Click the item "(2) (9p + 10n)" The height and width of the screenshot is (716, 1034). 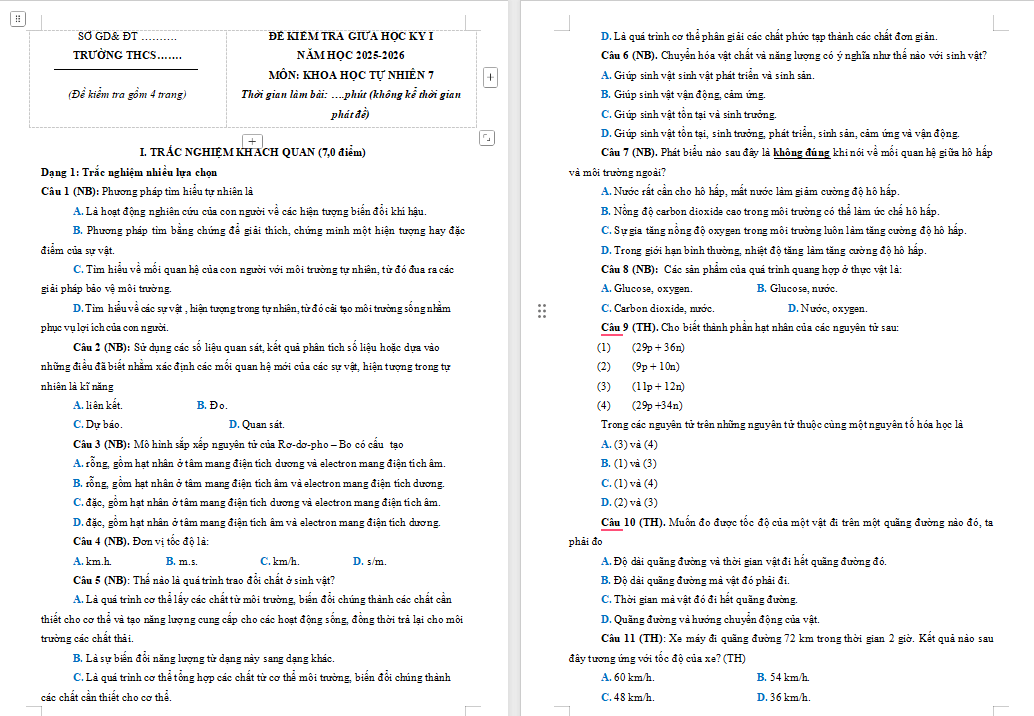click(x=638, y=366)
